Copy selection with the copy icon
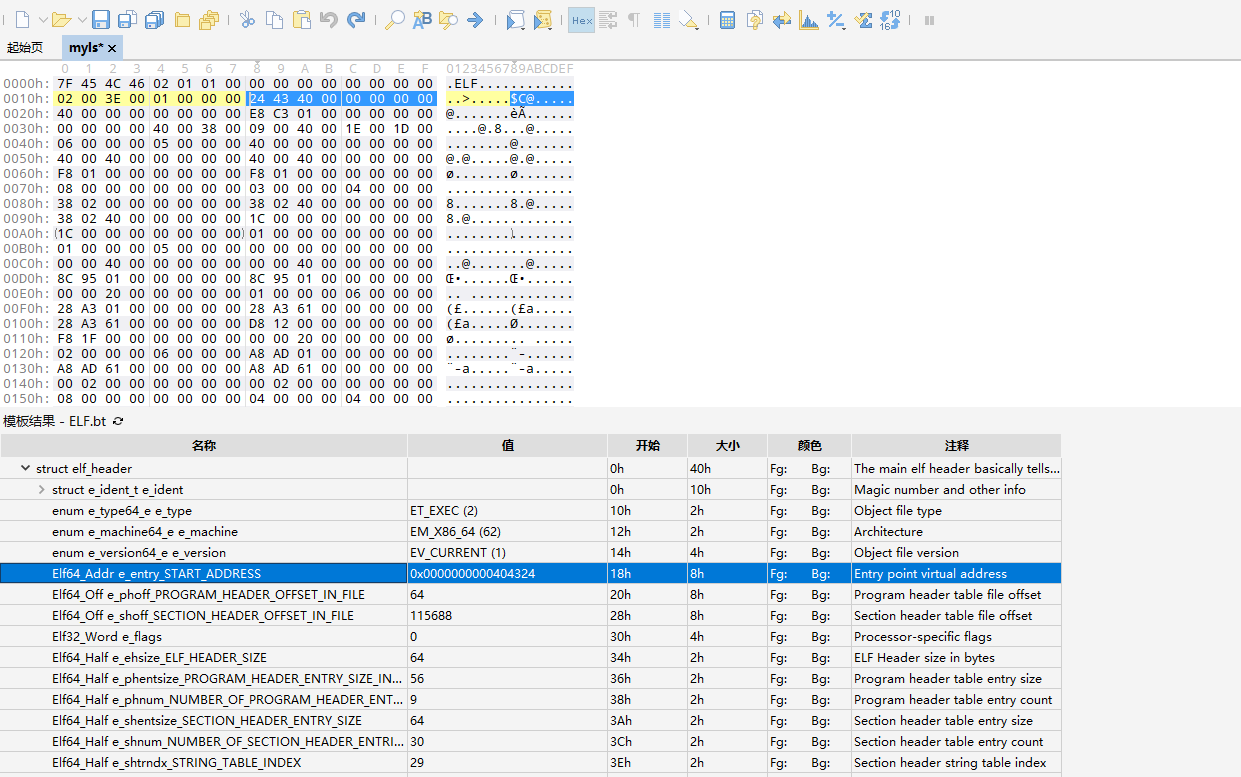Viewport: 1241px width, 777px height. (275, 20)
